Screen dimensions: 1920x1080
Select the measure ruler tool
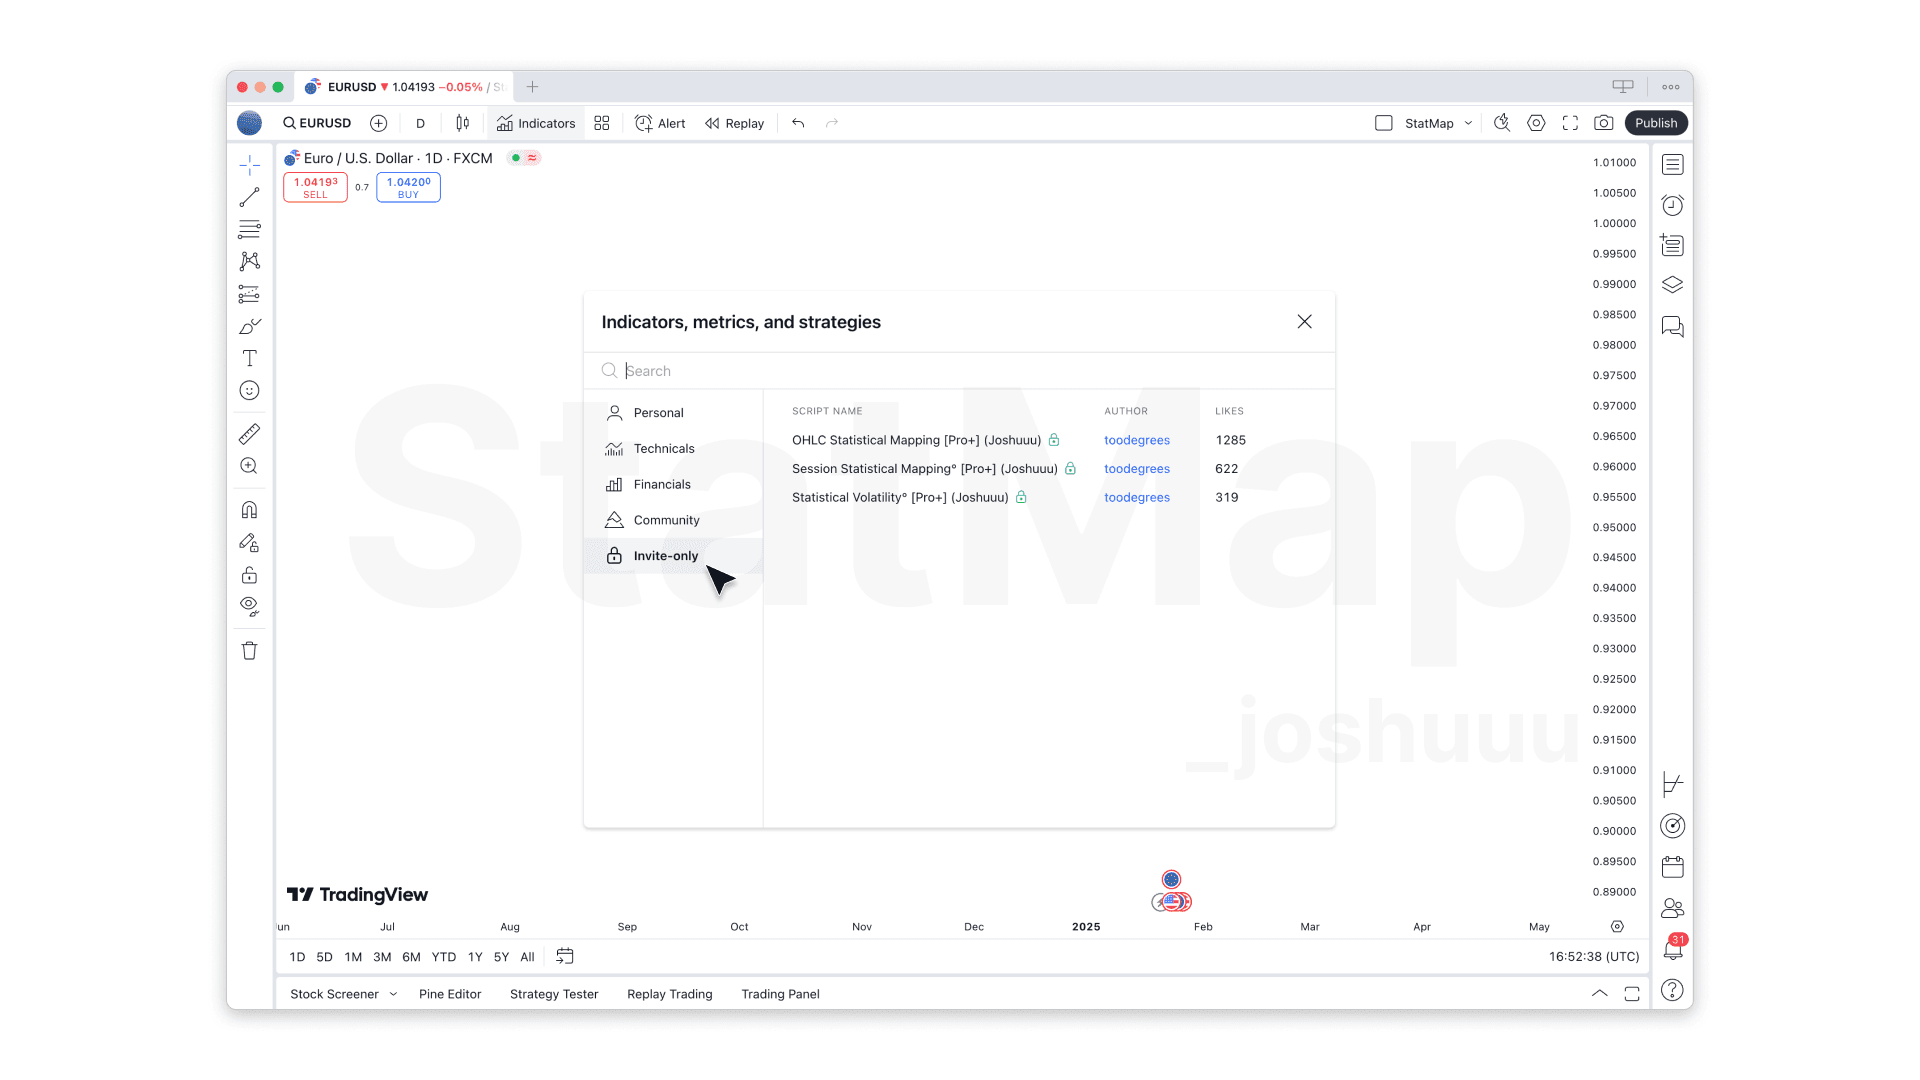(249, 433)
